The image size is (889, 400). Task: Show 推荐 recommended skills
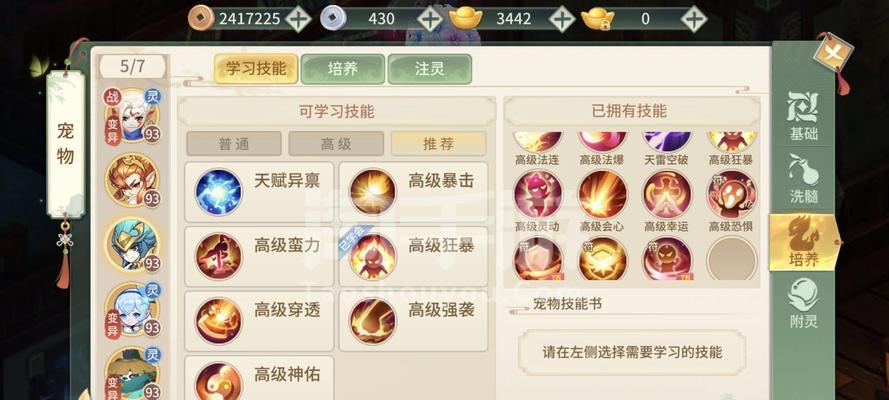[438, 143]
